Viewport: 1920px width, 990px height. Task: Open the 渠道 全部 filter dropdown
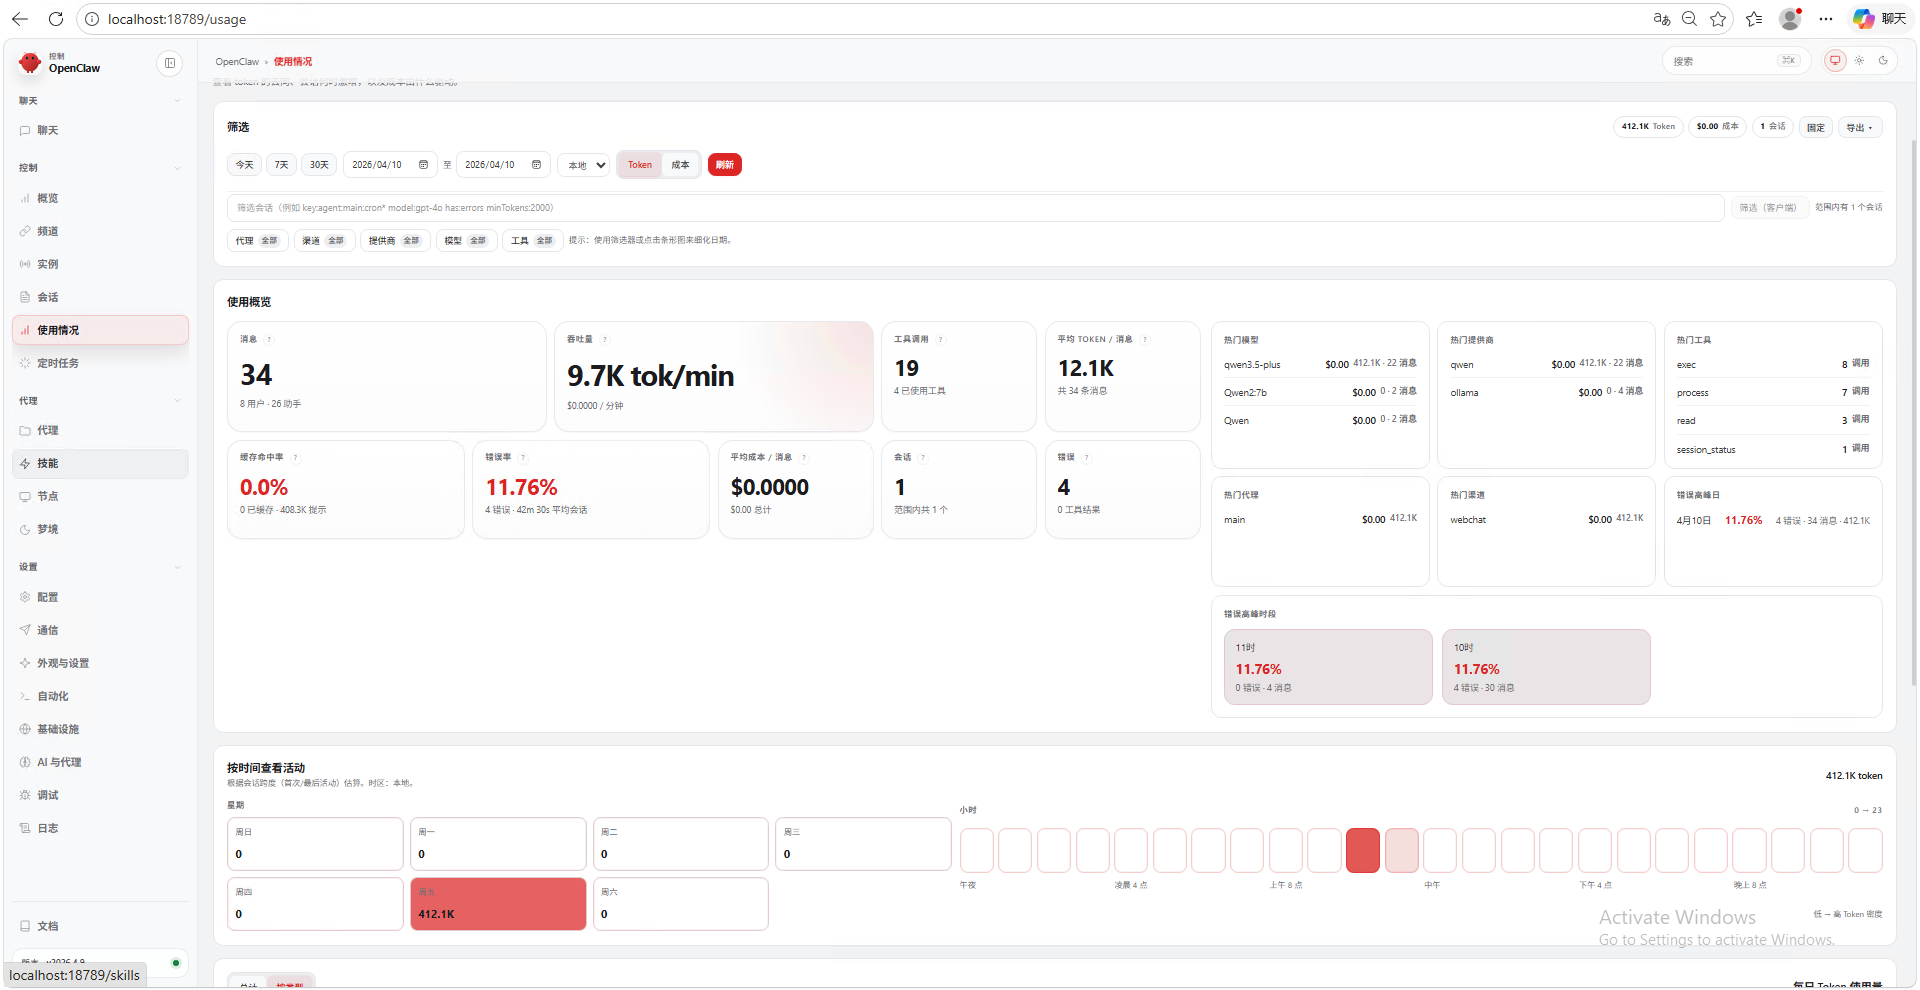[x=324, y=241]
